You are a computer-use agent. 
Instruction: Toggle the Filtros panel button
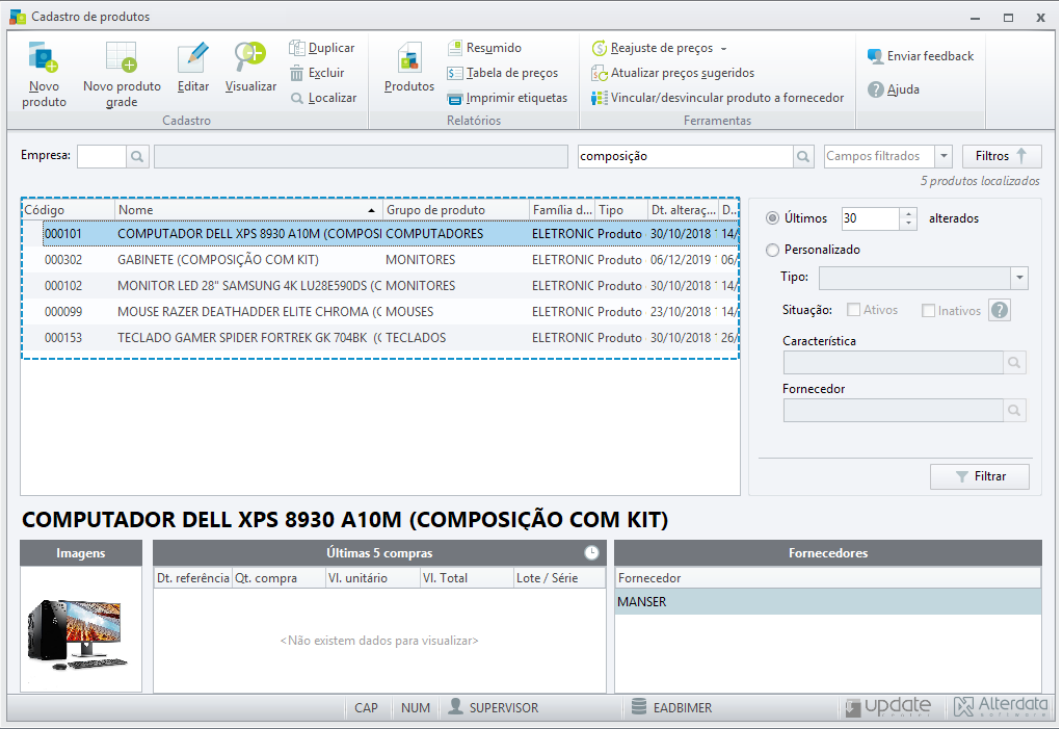pos(1002,156)
